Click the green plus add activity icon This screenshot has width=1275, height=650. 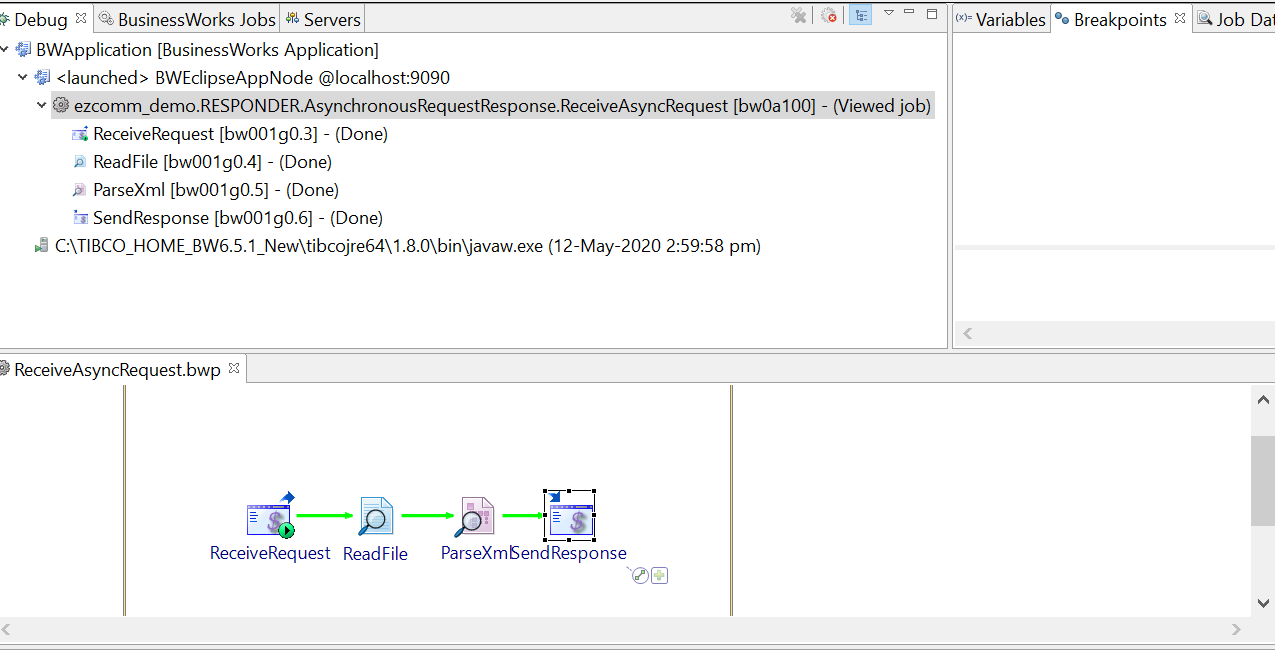pyautogui.click(x=659, y=575)
